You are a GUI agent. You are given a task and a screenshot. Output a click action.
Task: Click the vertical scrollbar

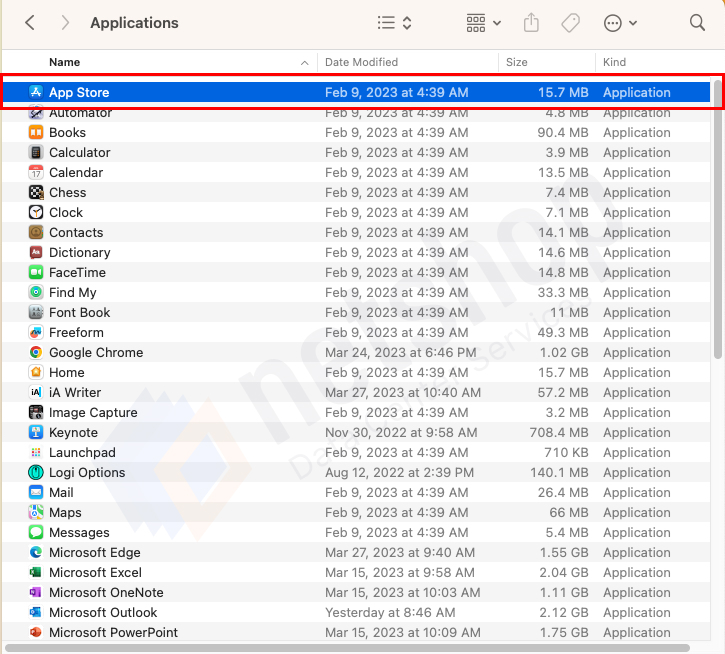tap(718, 219)
